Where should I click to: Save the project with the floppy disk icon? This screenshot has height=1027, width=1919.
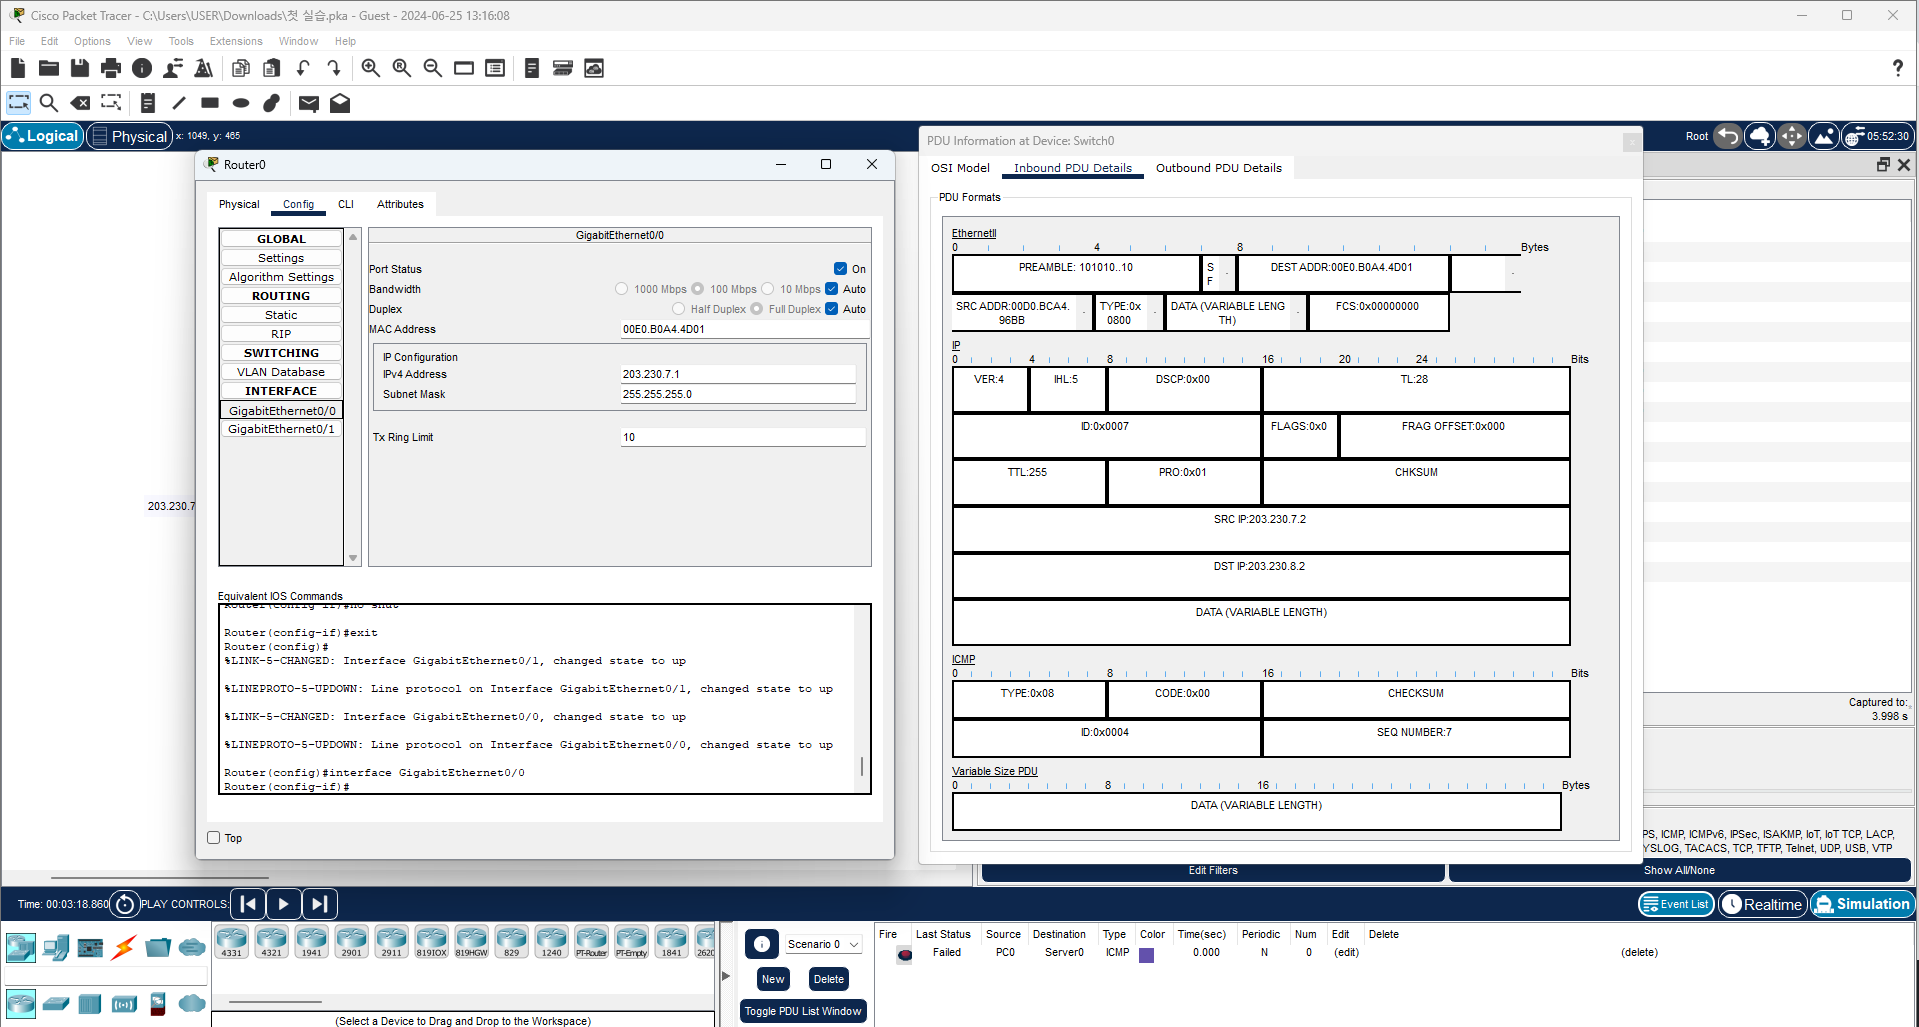[x=80, y=68]
